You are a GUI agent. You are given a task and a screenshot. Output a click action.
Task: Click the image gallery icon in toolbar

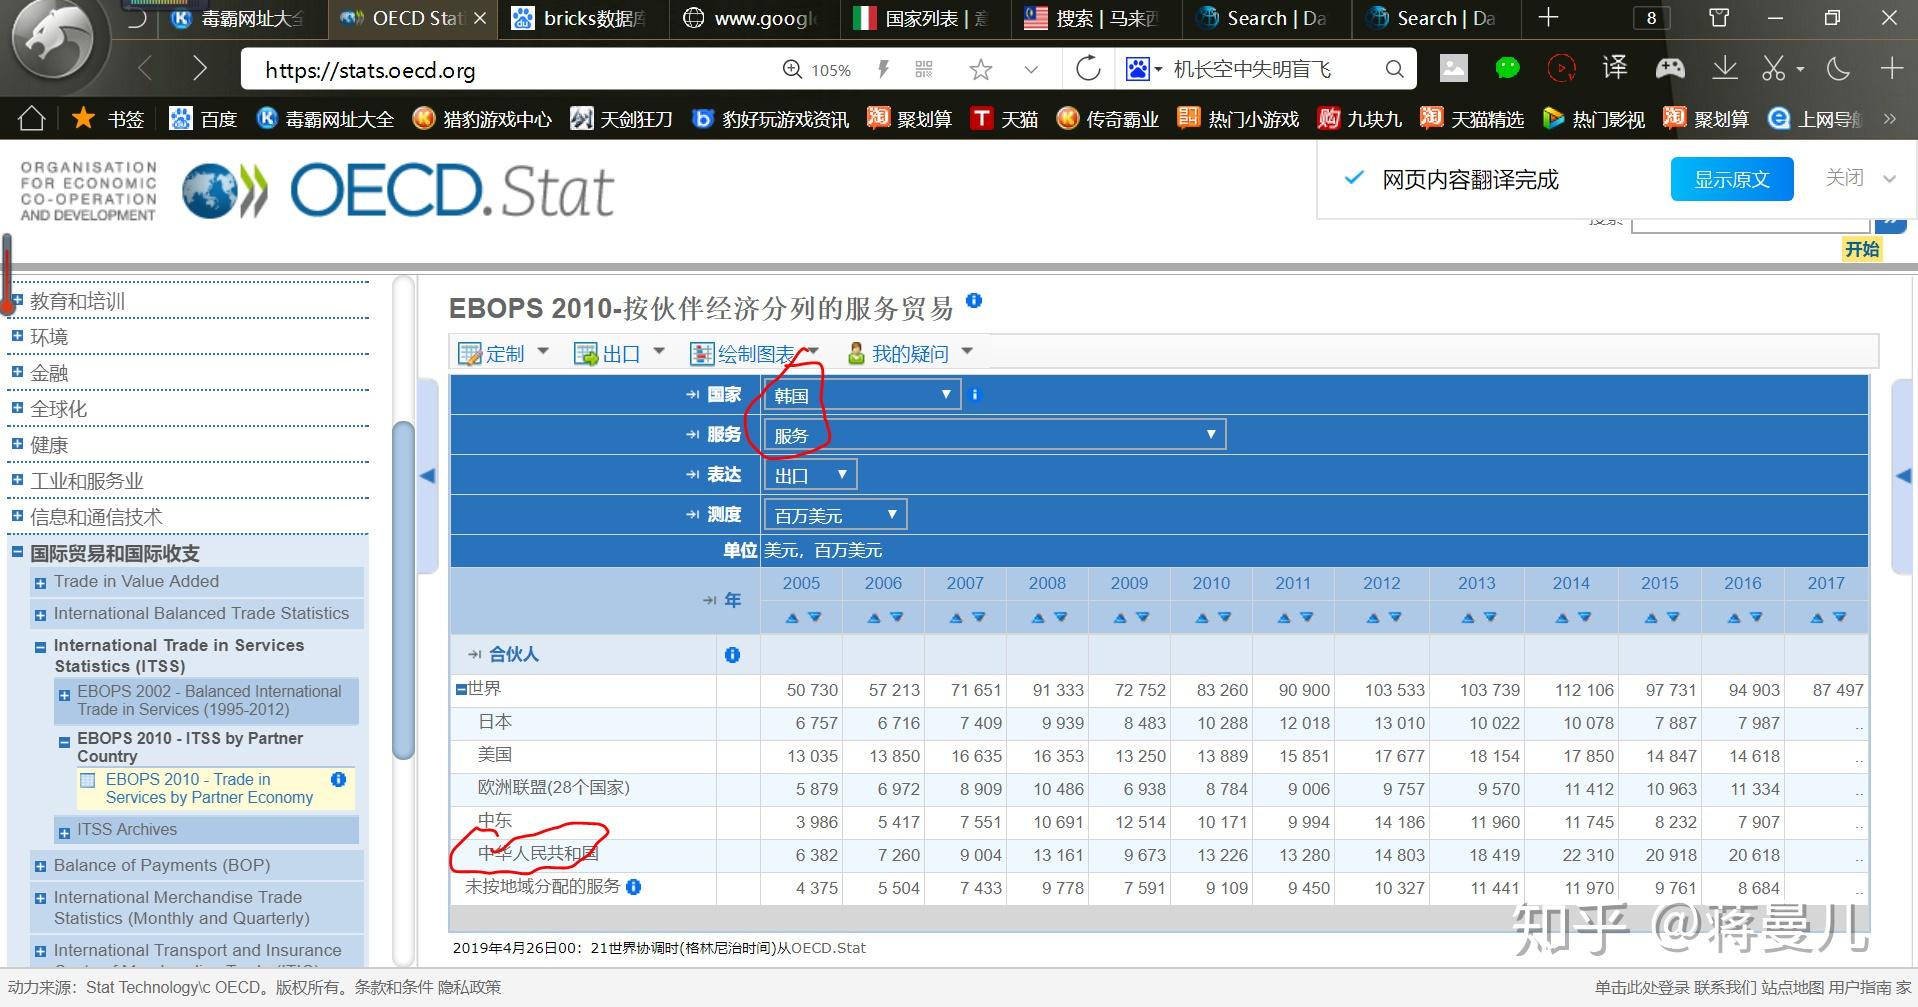click(x=1453, y=68)
